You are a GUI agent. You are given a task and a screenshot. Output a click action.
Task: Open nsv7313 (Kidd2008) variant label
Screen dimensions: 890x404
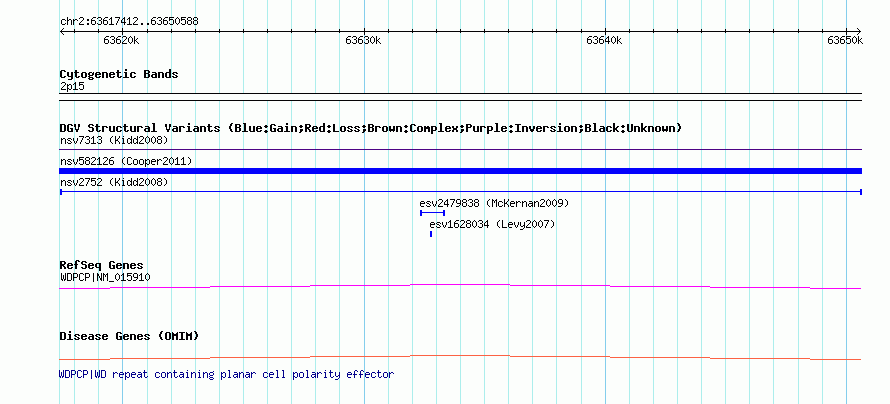click(114, 140)
